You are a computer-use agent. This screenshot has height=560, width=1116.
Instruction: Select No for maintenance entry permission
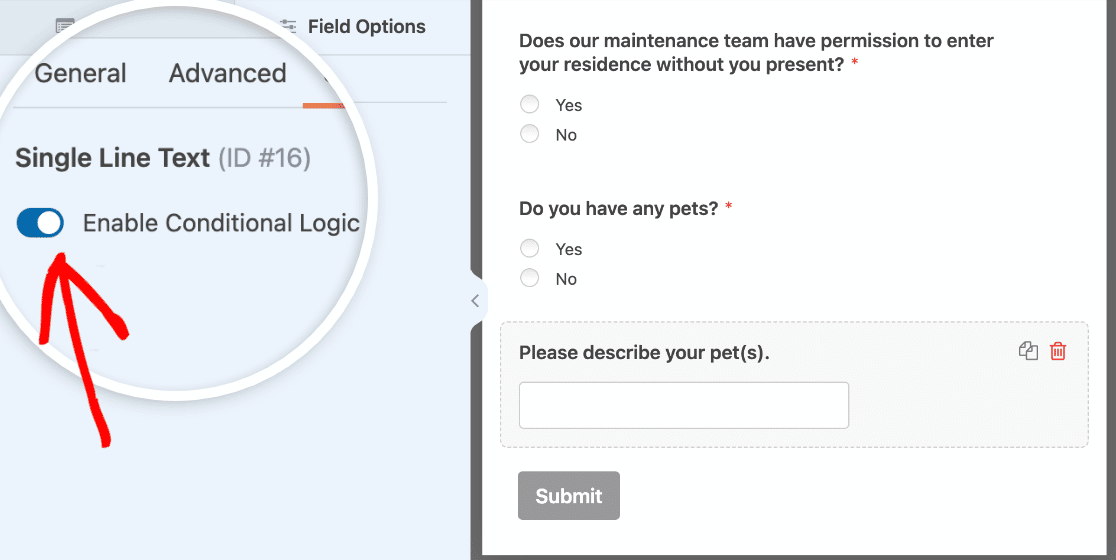[530, 134]
